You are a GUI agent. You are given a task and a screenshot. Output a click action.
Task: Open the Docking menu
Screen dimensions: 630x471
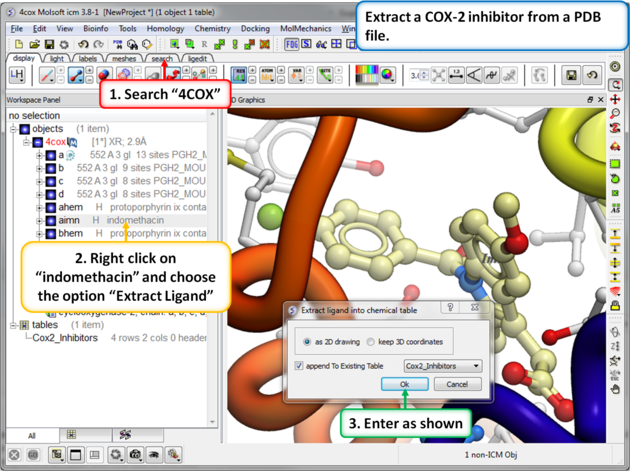(x=255, y=29)
